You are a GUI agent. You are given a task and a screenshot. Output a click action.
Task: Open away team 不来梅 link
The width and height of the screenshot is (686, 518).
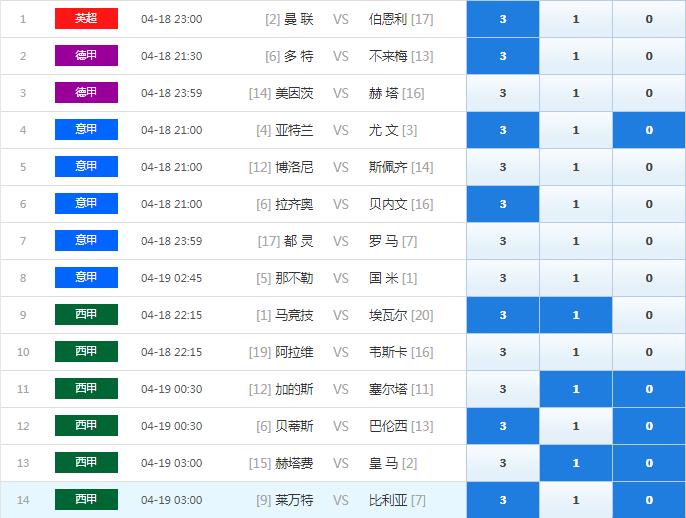click(x=388, y=56)
